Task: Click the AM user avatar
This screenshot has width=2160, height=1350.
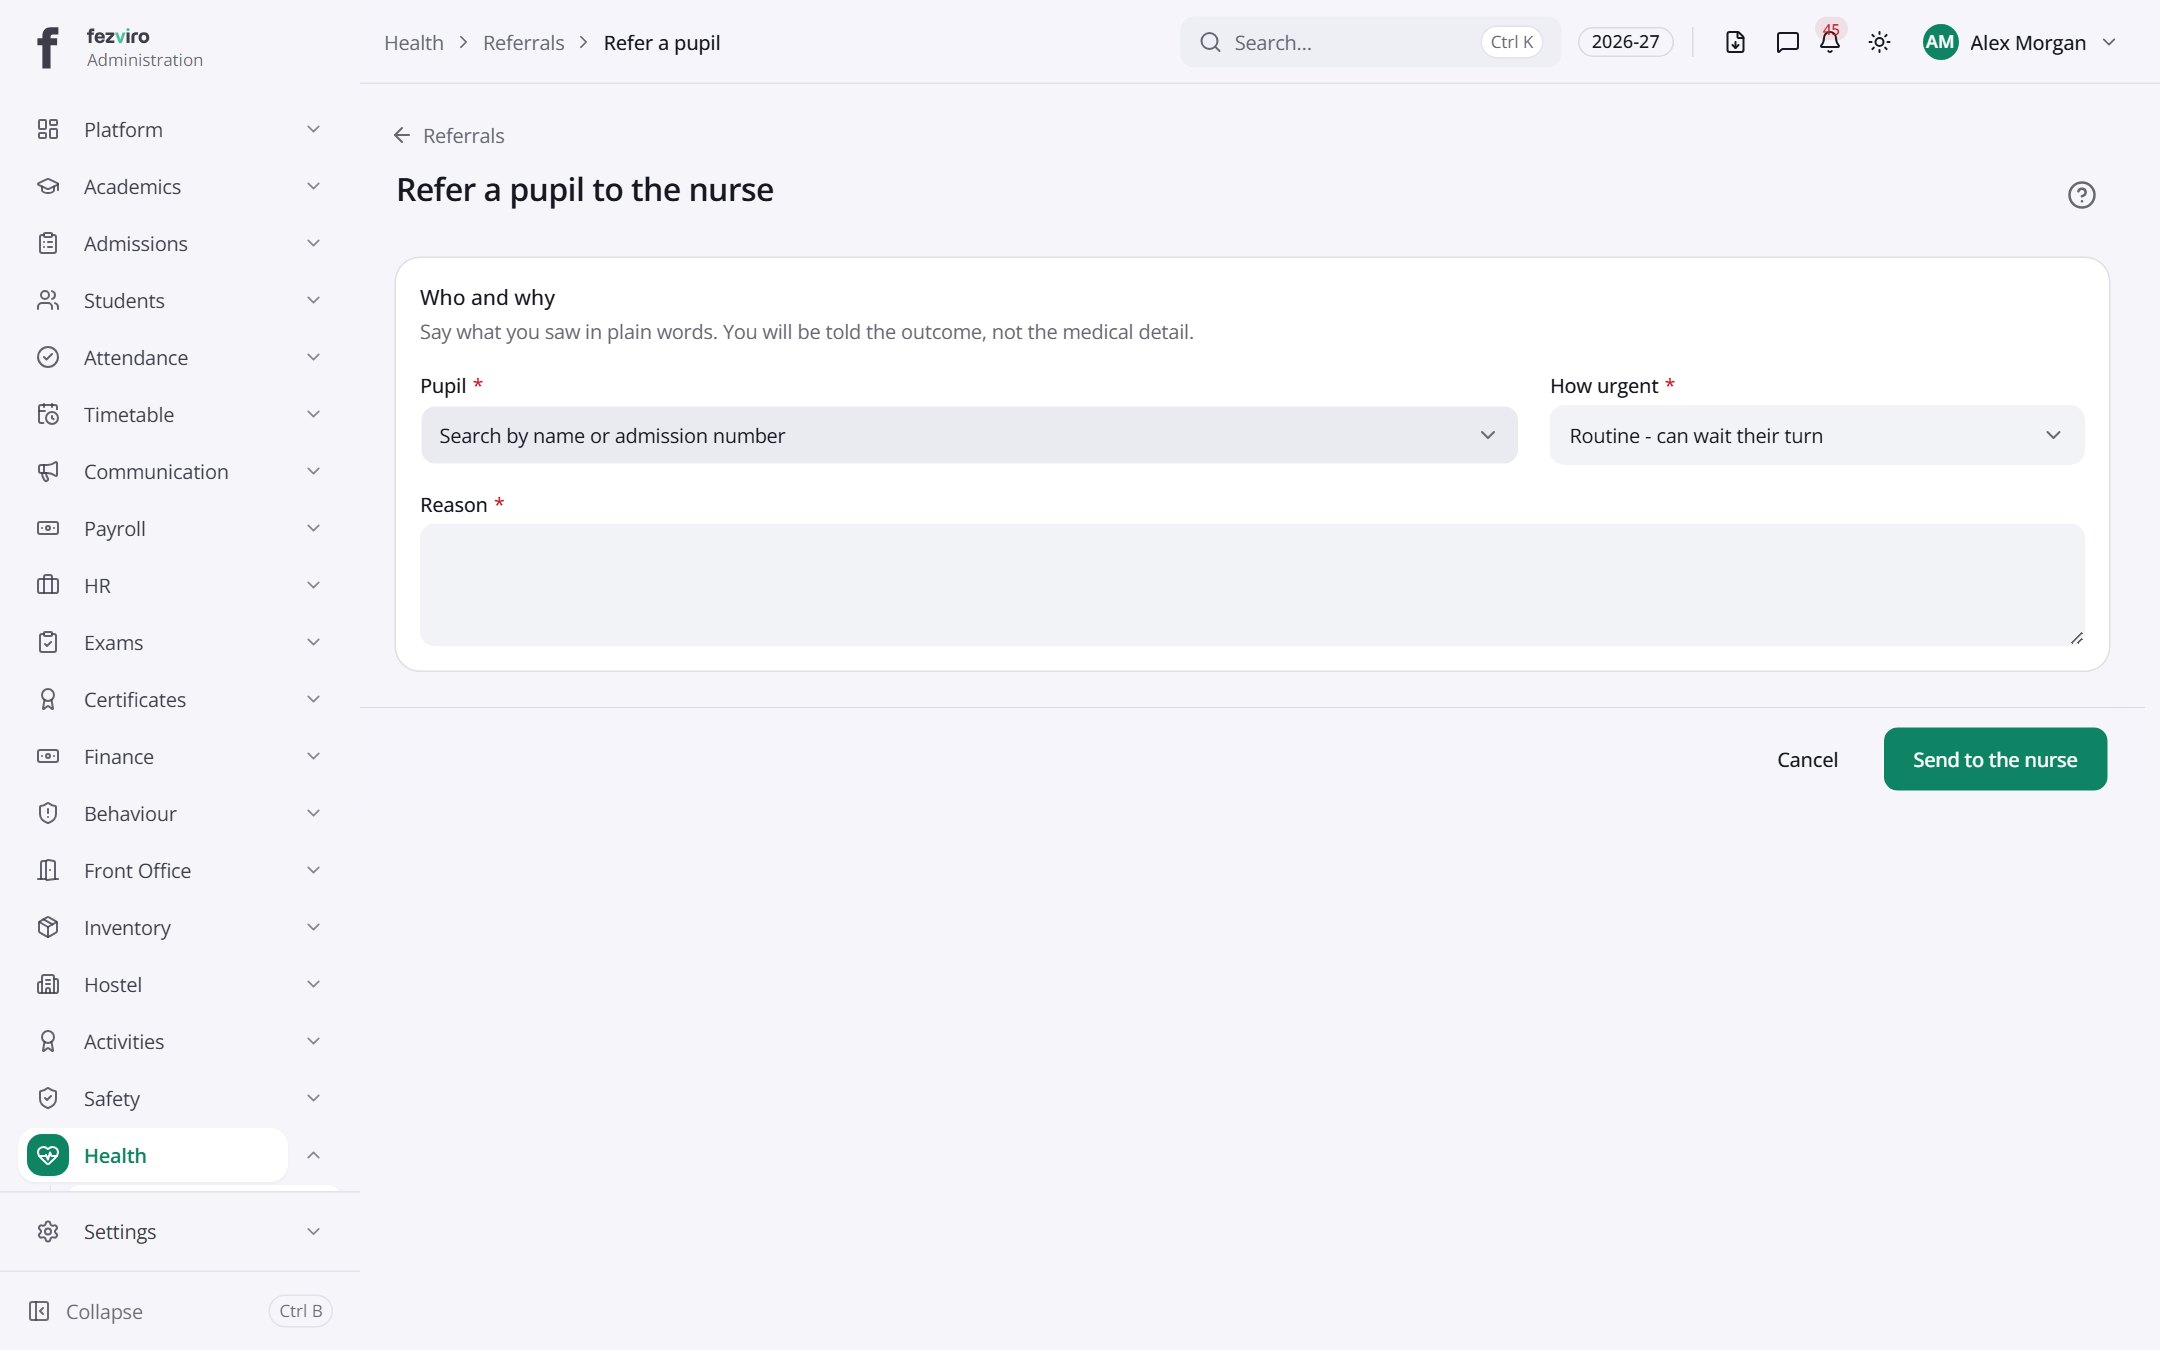Action: coord(1940,42)
